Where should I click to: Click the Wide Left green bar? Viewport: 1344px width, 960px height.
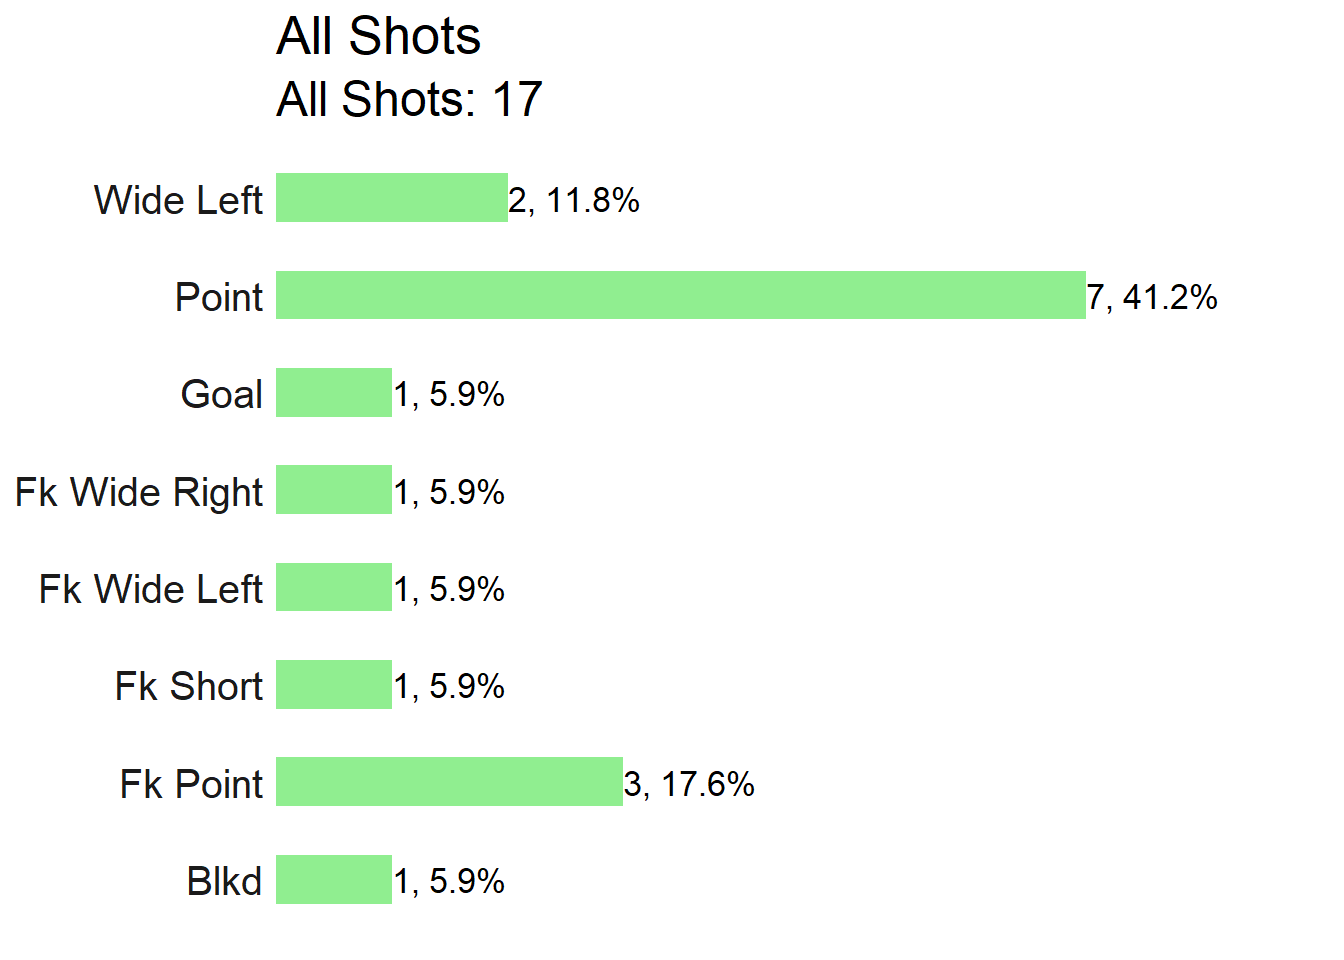[x=392, y=197]
